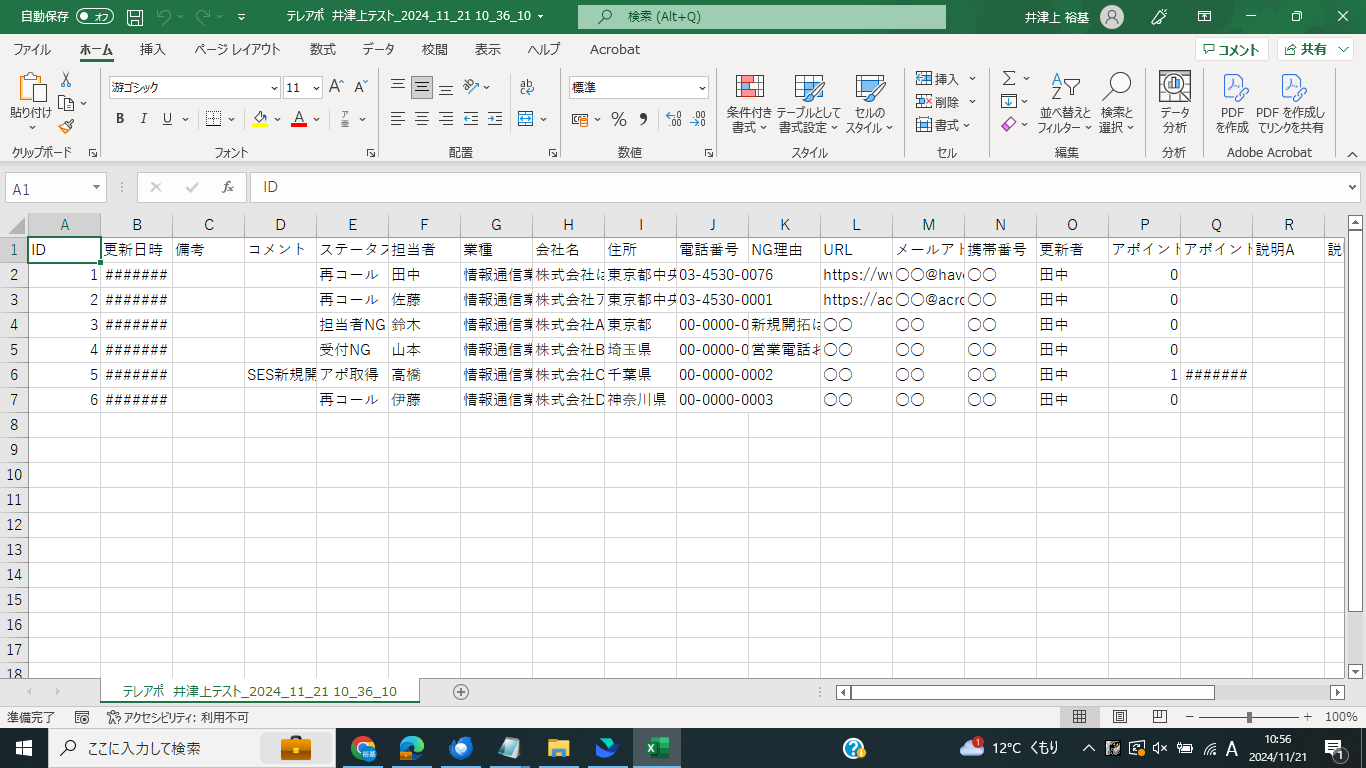Open Conditional Formatting (条件付き書式)
Viewport: 1366px width, 768px height.
749,104
